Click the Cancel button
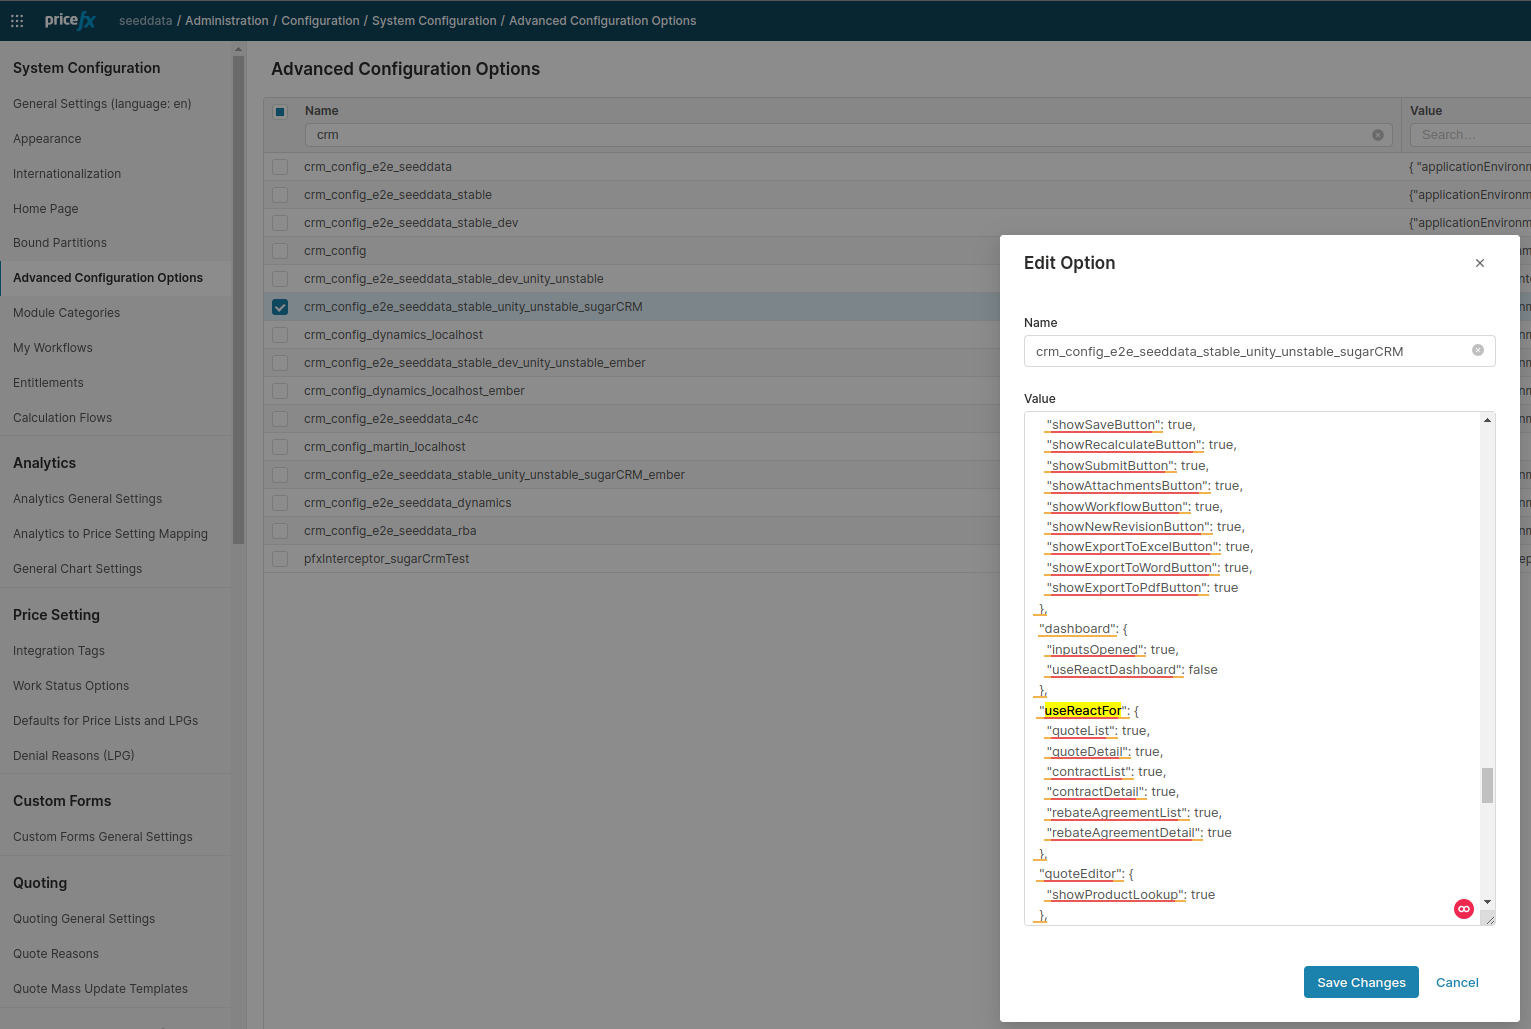The width and height of the screenshot is (1531, 1029). click(1457, 982)
